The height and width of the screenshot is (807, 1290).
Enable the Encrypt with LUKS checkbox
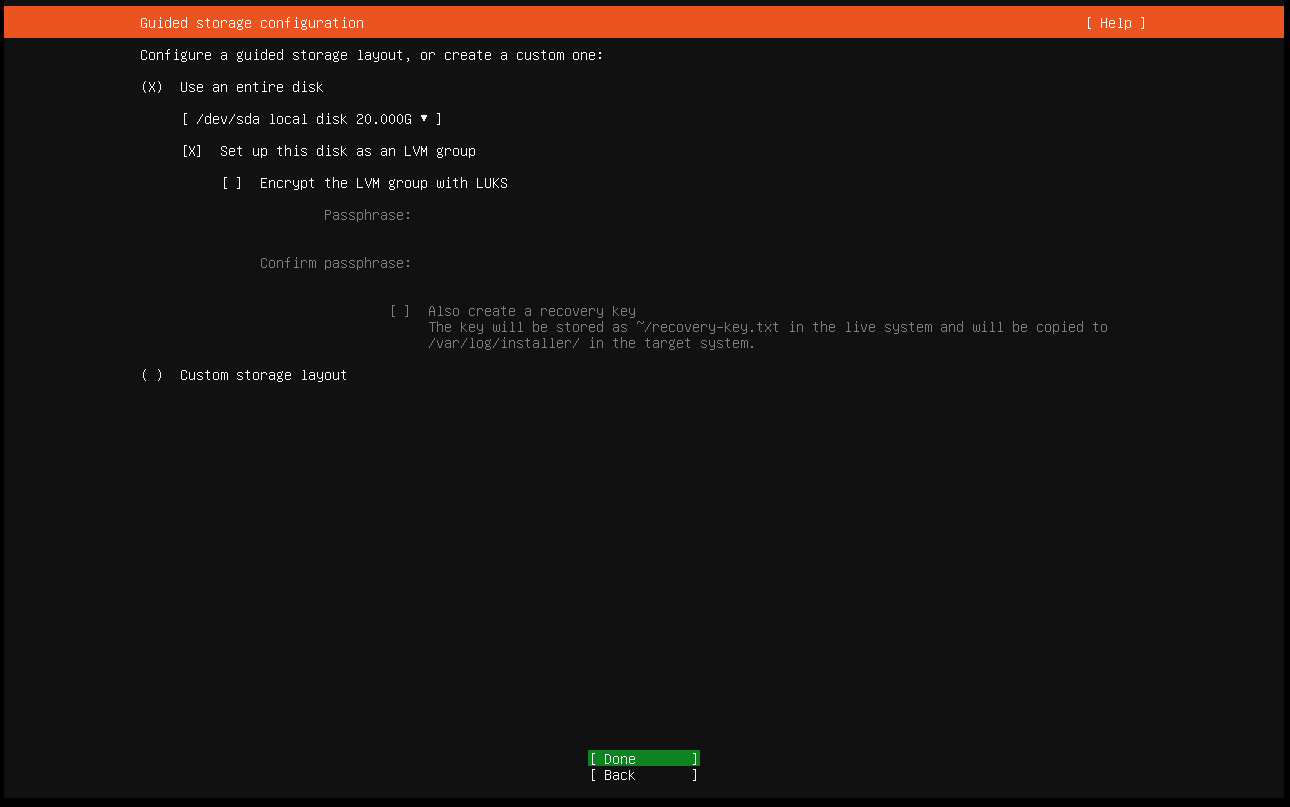[x=232, y=183]
